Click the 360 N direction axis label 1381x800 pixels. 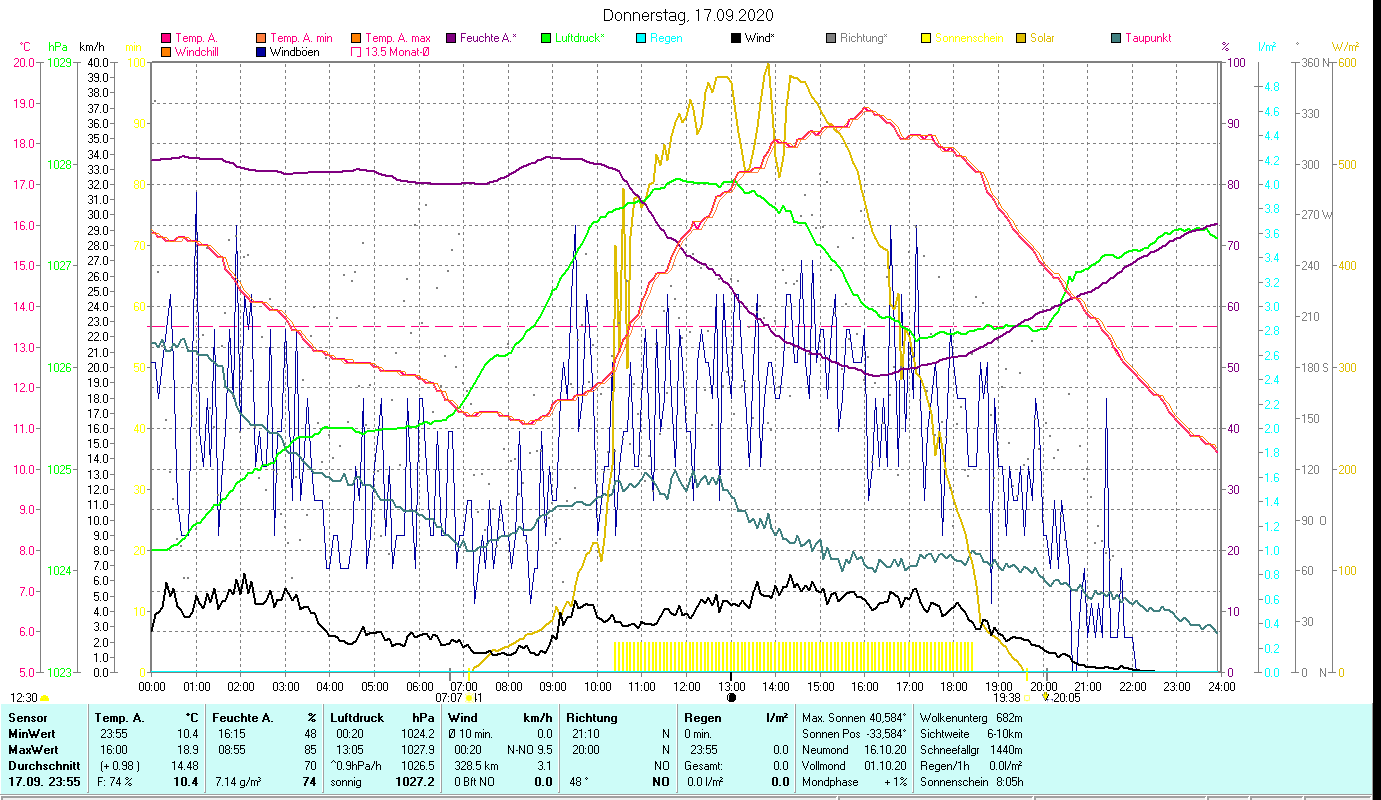1315,63
